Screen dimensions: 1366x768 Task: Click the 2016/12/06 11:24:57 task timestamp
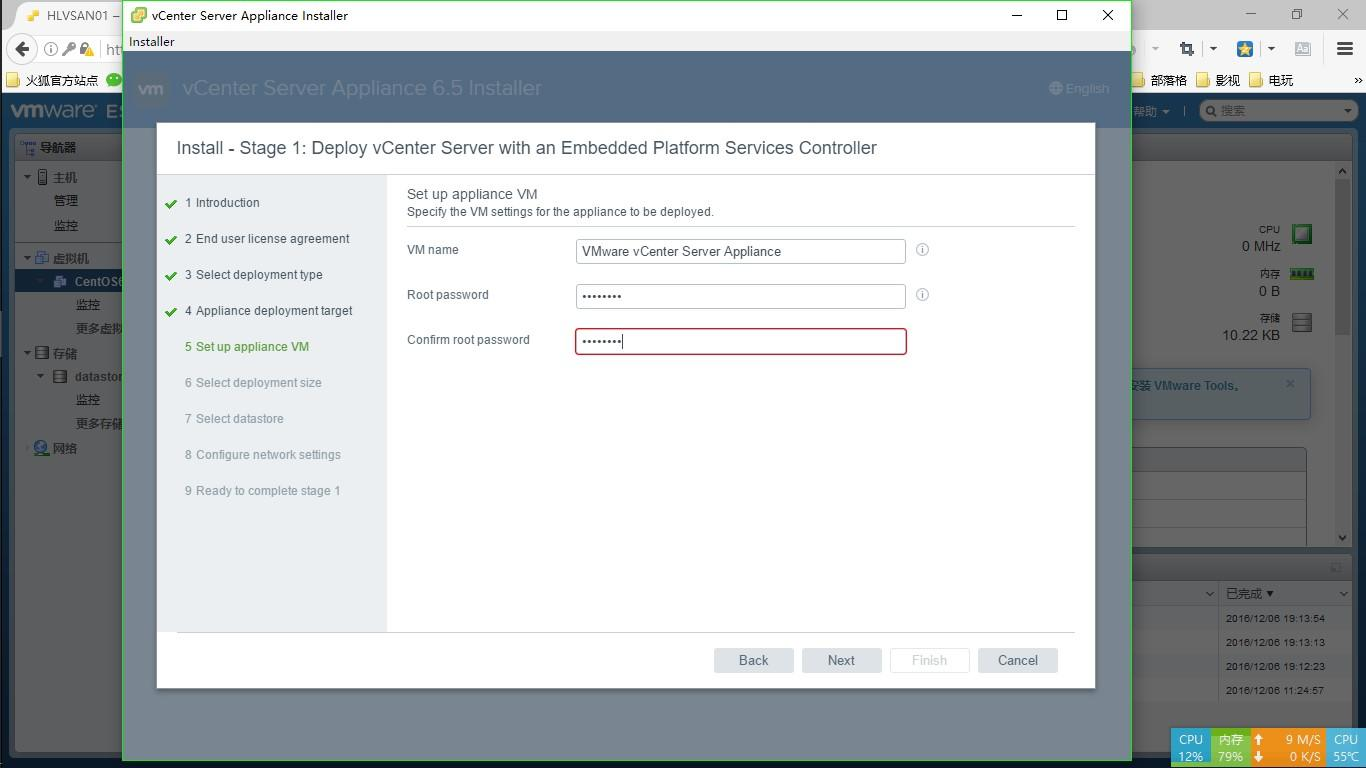pyautogui.click(x=1275, y=690)
